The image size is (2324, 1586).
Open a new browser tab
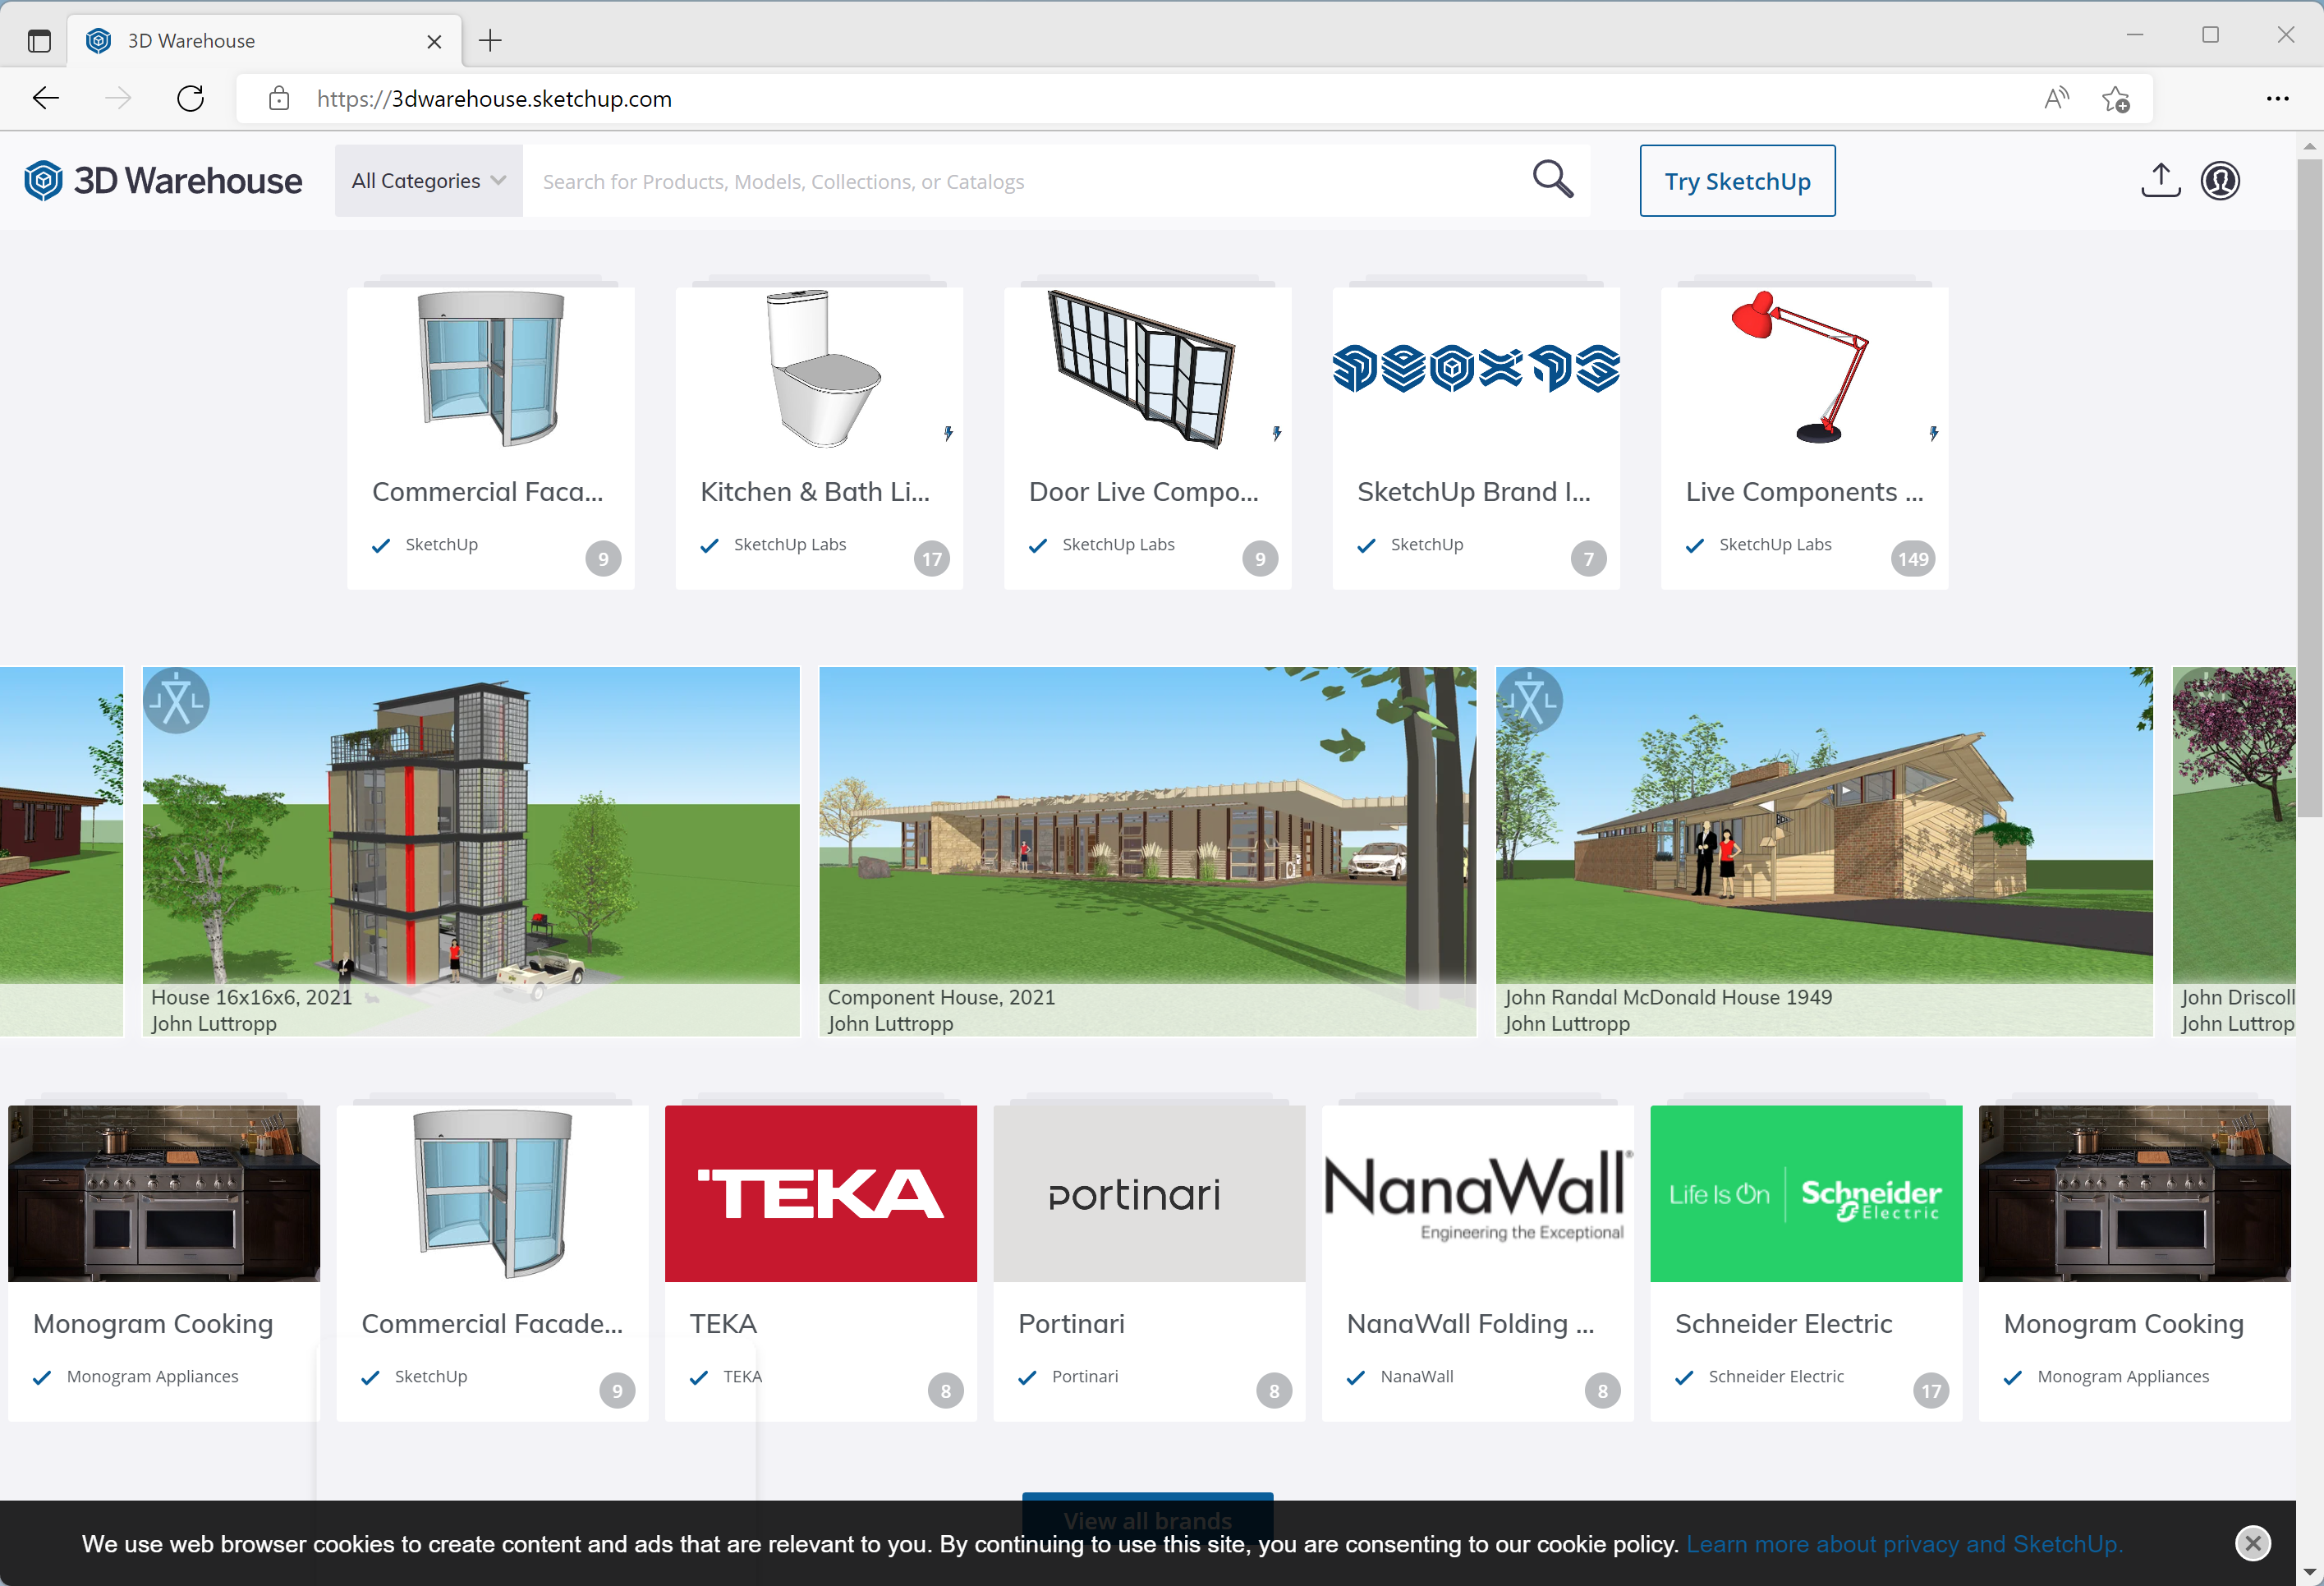click(489, 41)
